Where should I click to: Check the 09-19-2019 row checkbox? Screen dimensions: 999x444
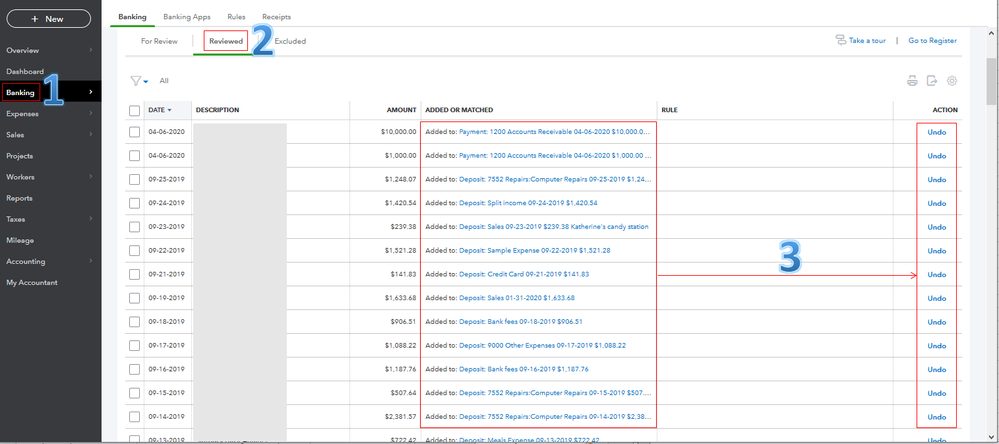click(x=134, y=298)
